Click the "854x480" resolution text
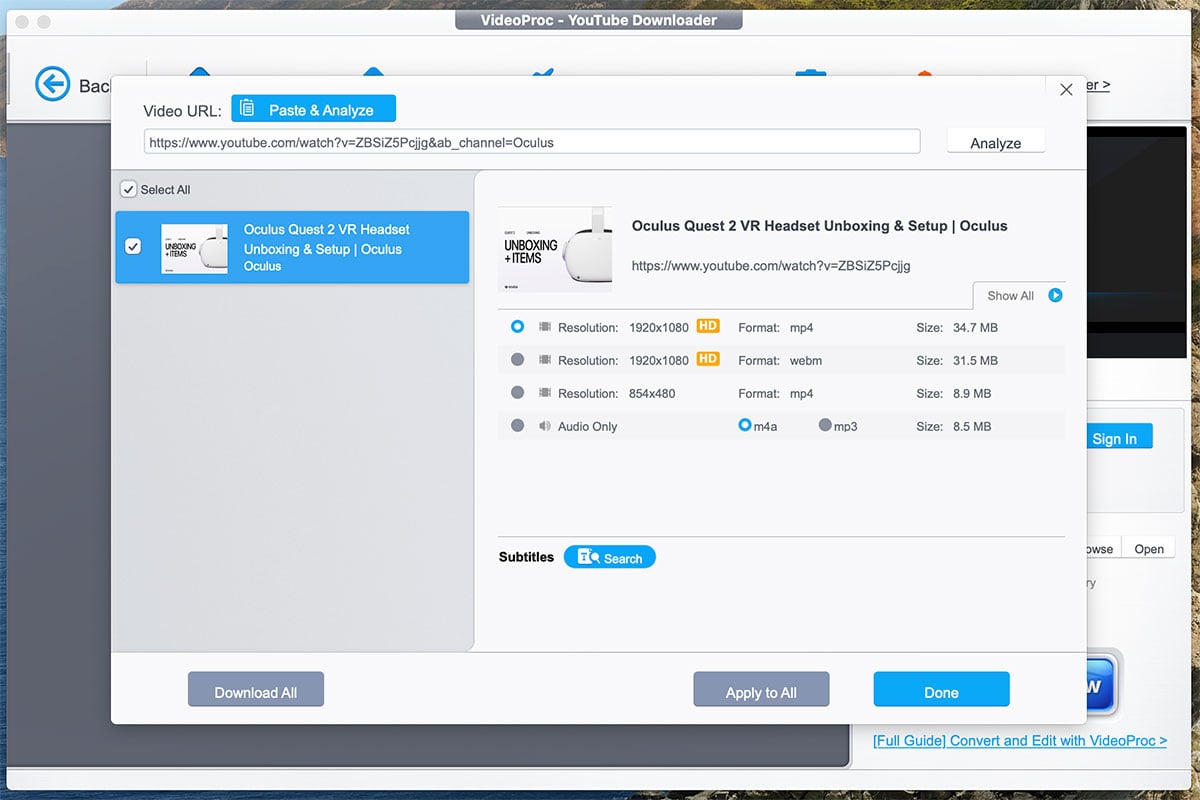 [652, 393]
